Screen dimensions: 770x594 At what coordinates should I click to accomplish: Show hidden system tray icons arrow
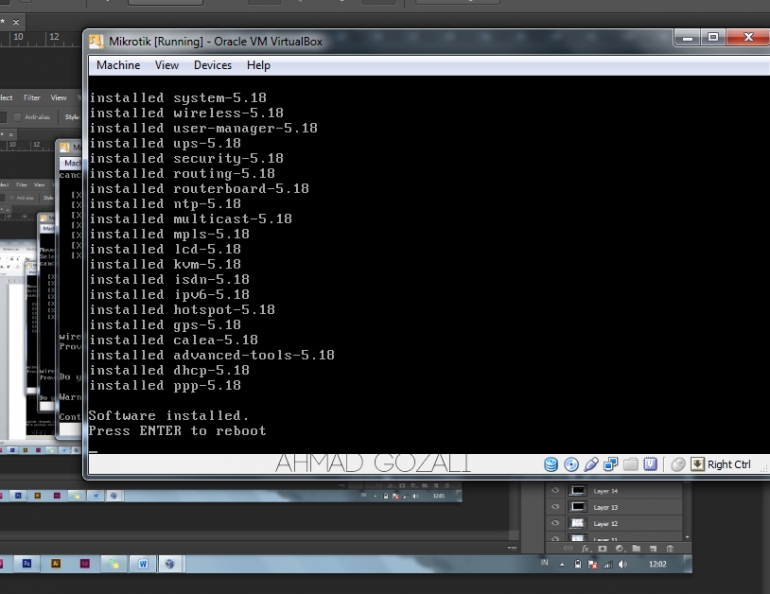click(563, 564)
